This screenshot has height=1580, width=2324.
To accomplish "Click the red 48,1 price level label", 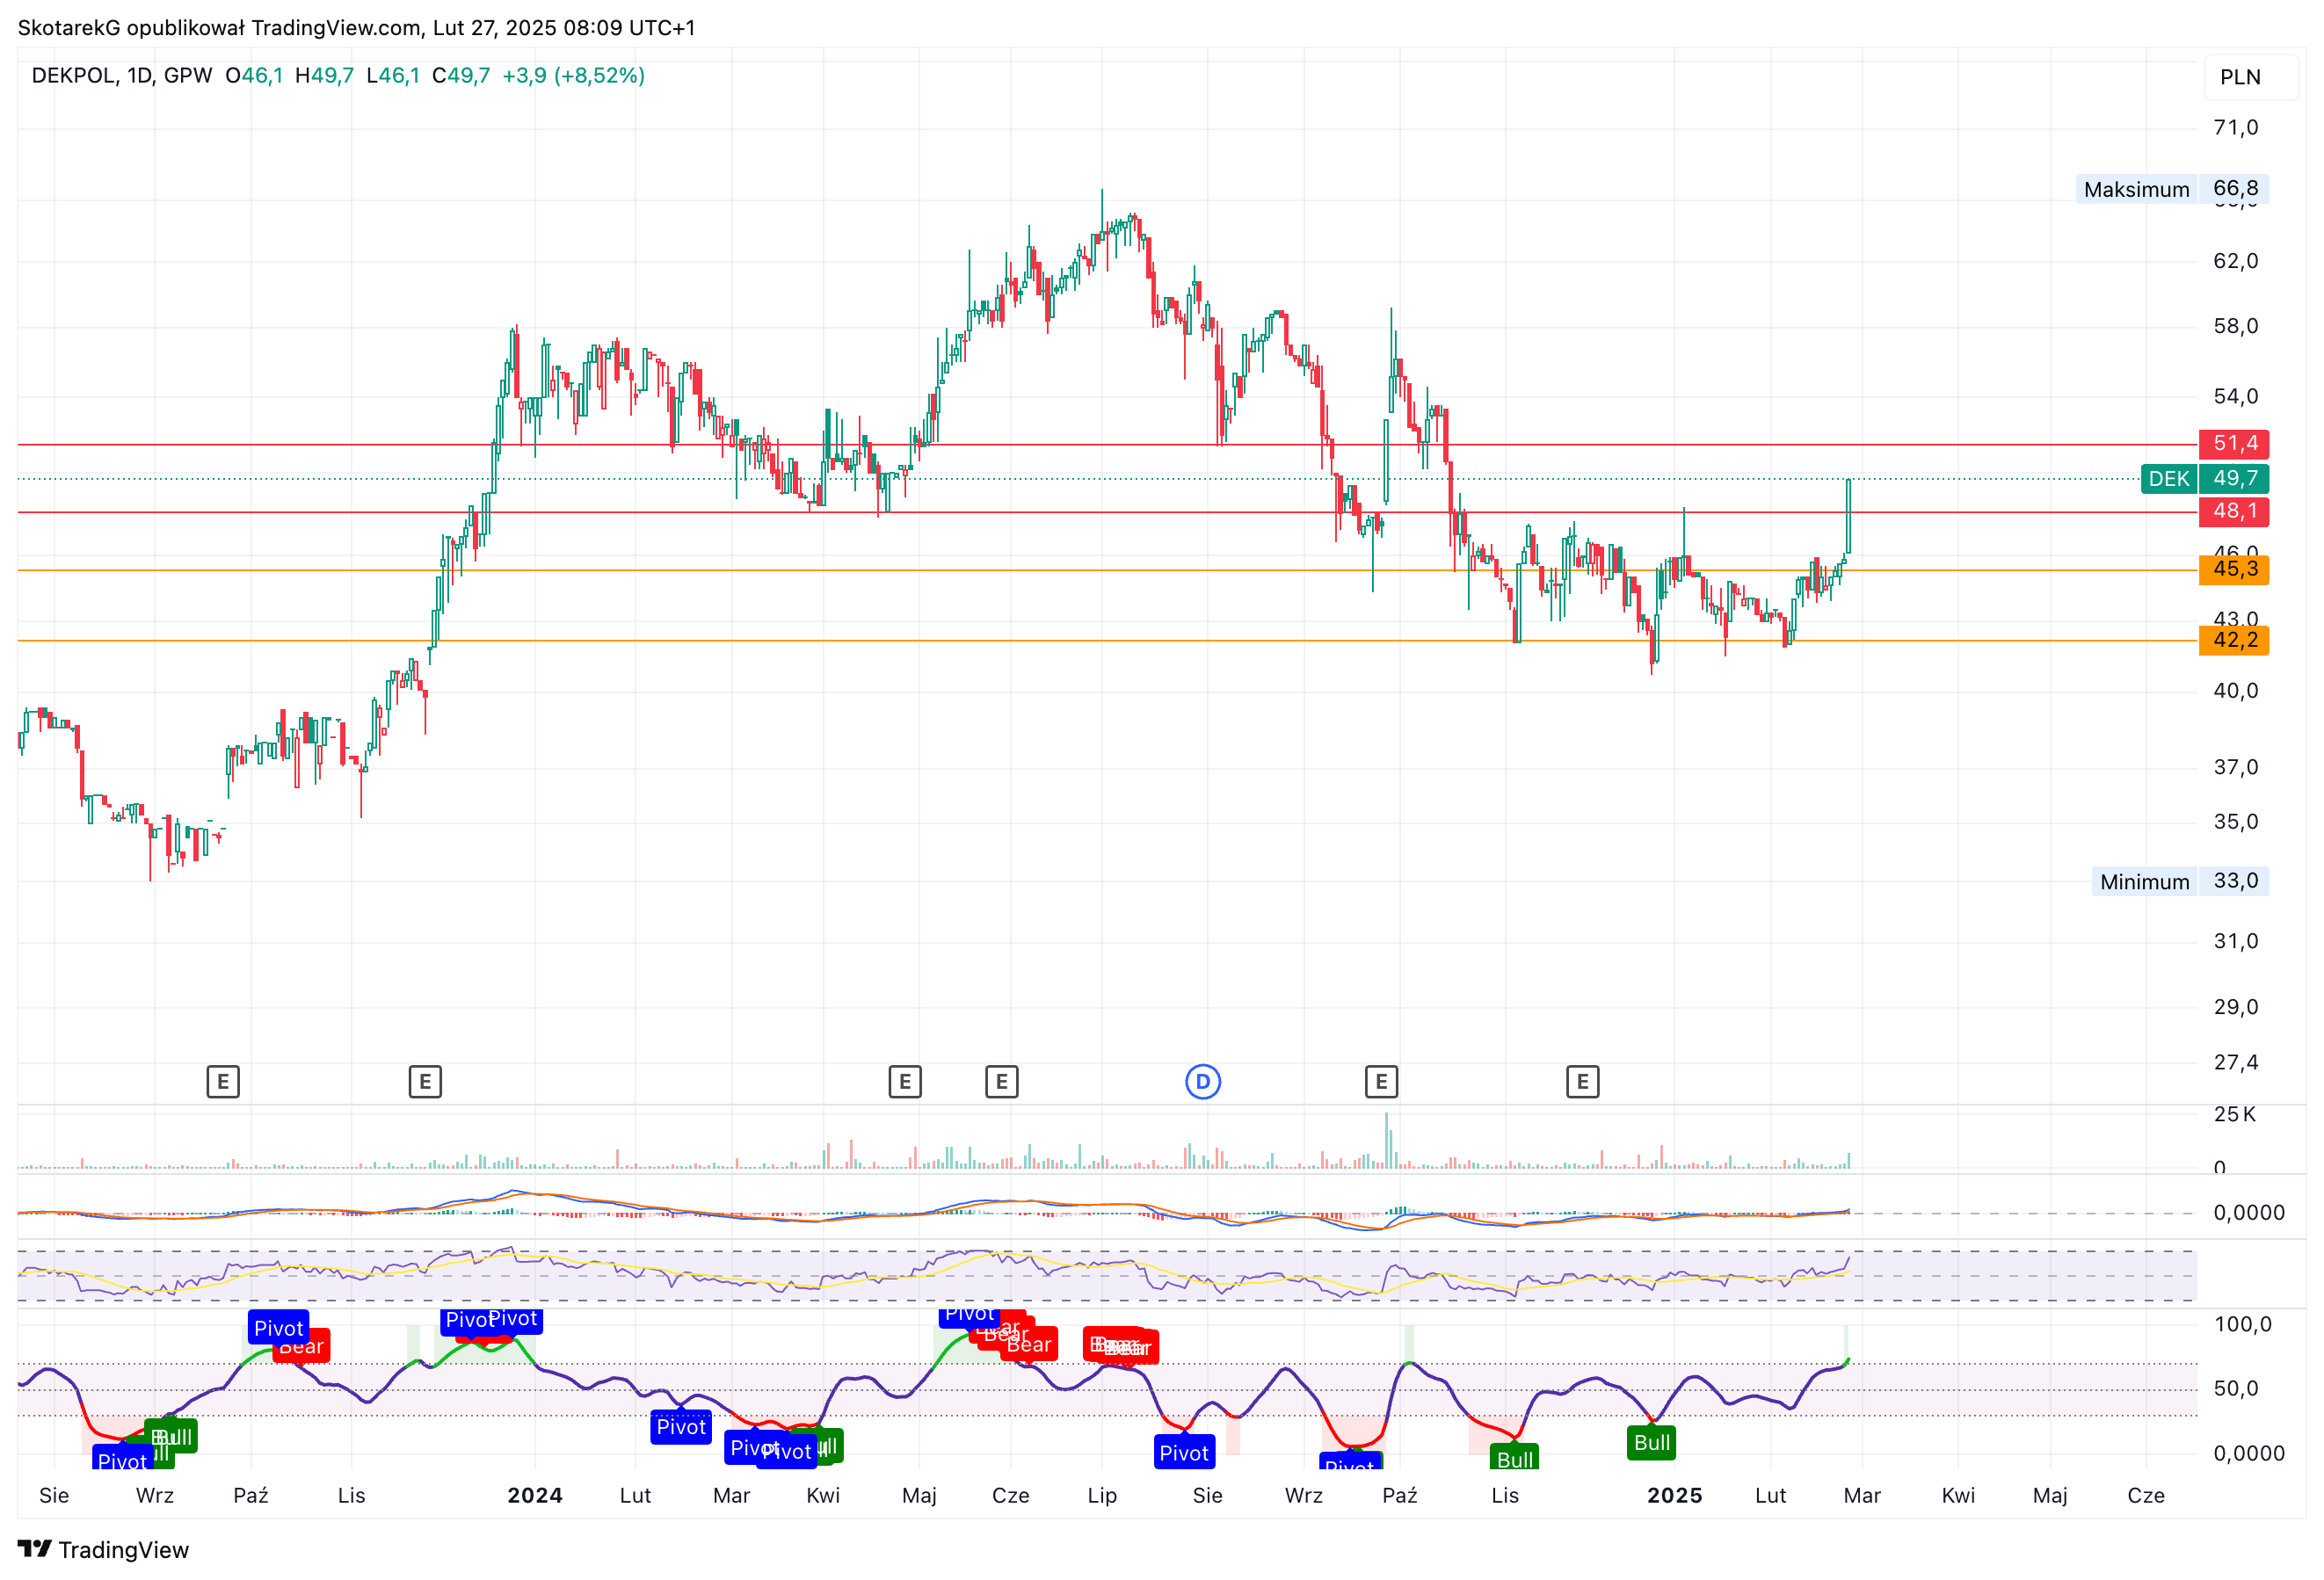I will tap(2234, 511).
